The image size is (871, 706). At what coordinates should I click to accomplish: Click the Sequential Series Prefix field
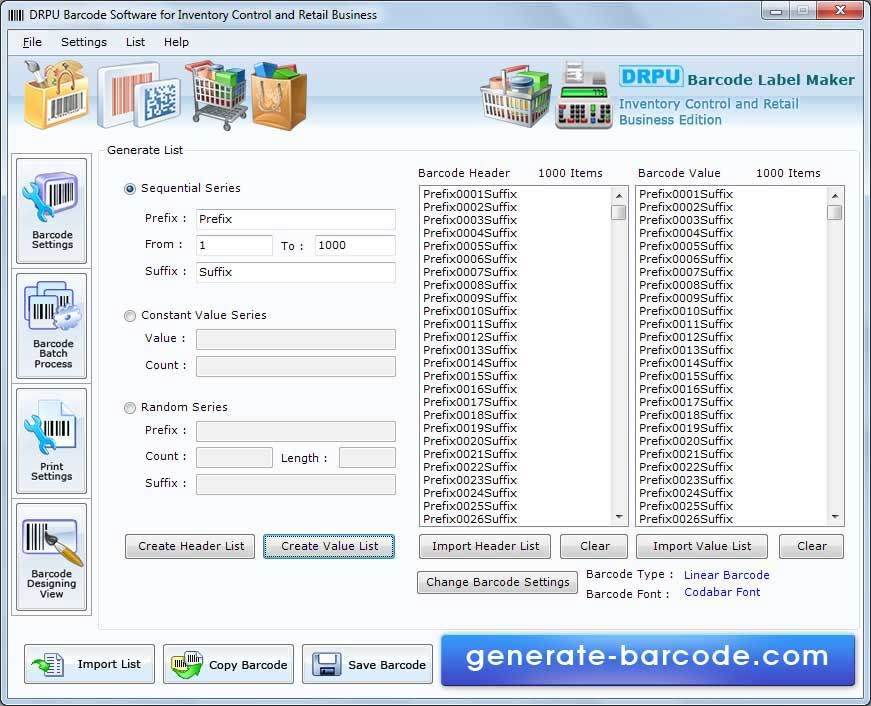click(296, 219)
